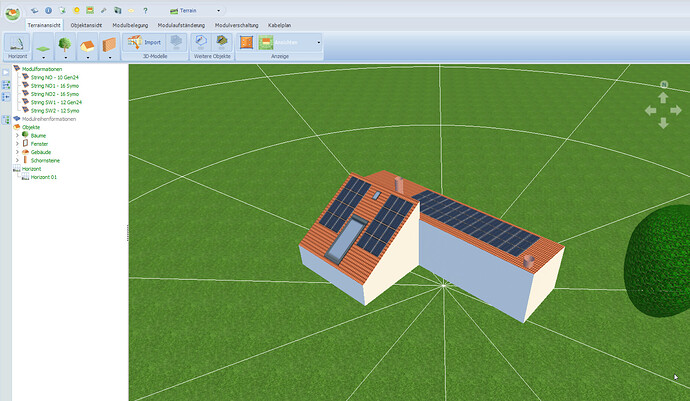Click expand-all tree icon in left sidebar

coord(6,85)
